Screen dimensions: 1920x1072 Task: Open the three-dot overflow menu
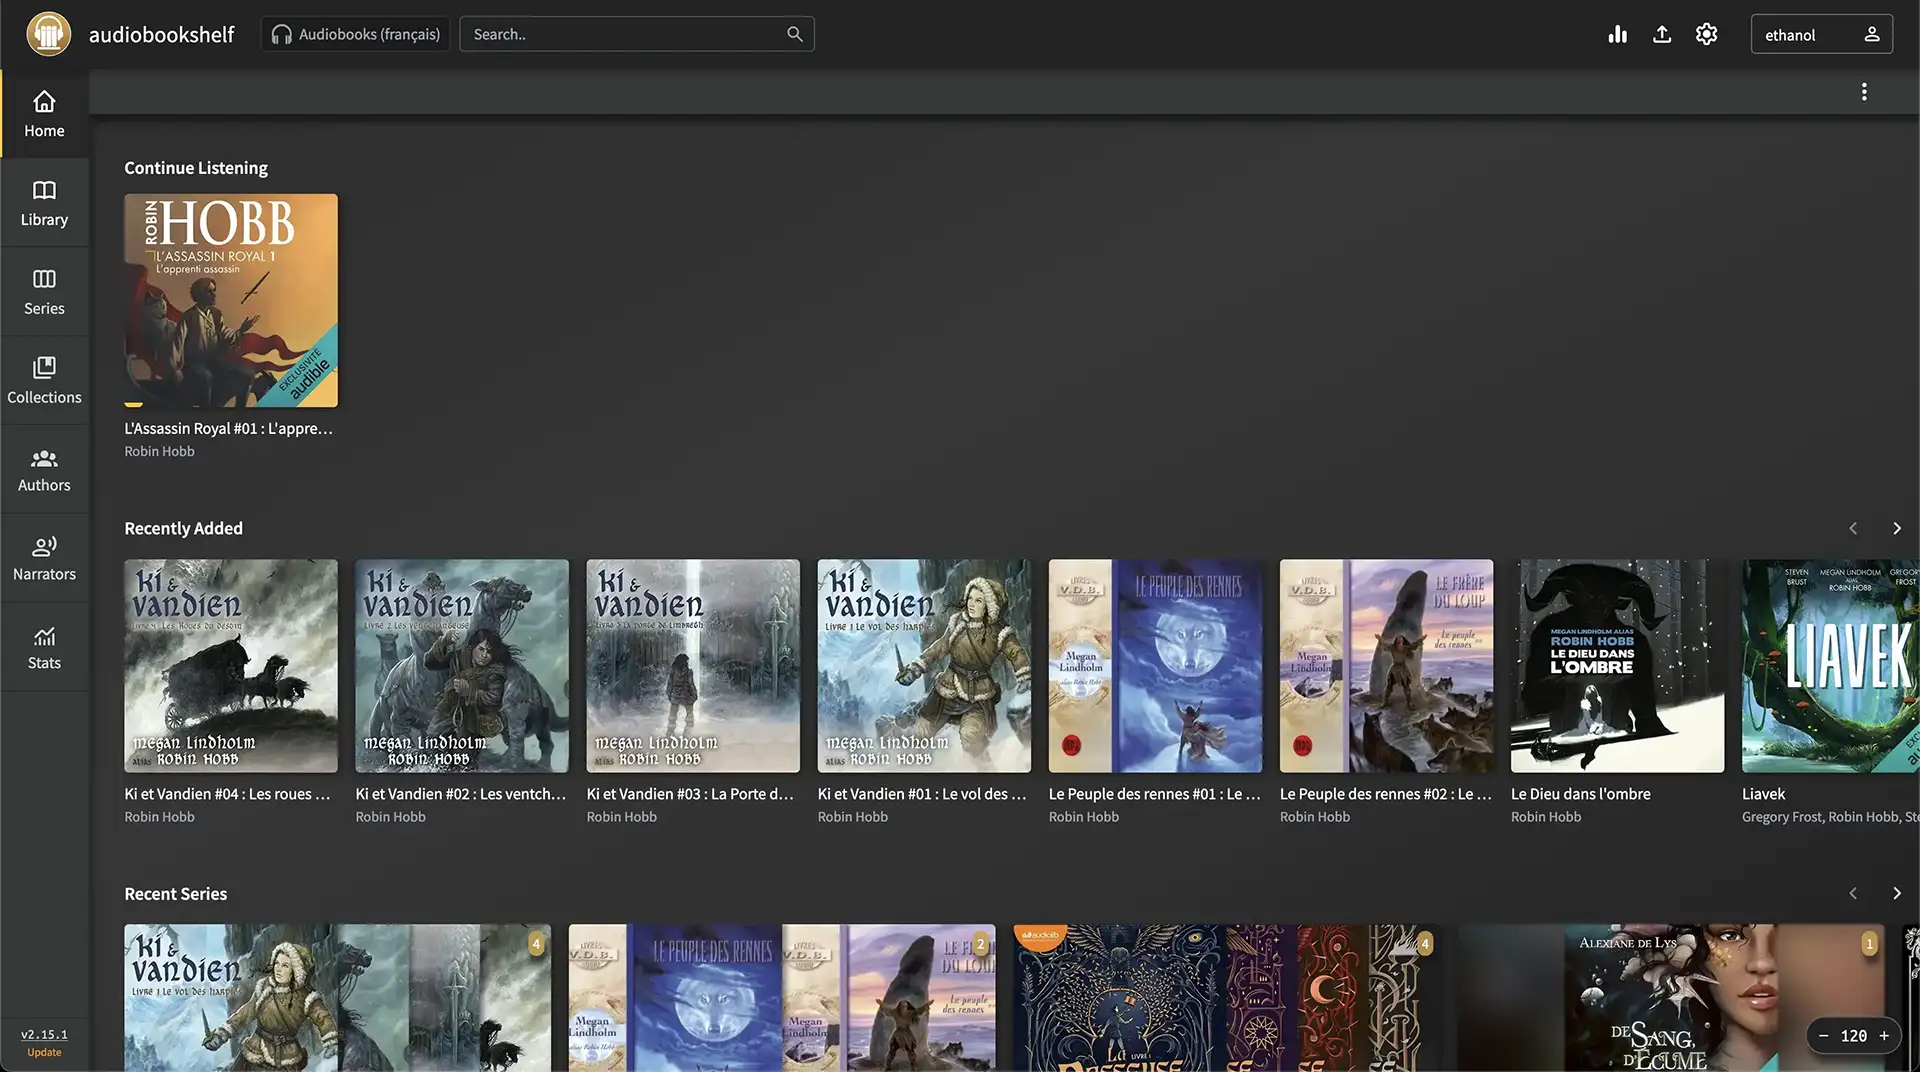tap(1864, 91)
